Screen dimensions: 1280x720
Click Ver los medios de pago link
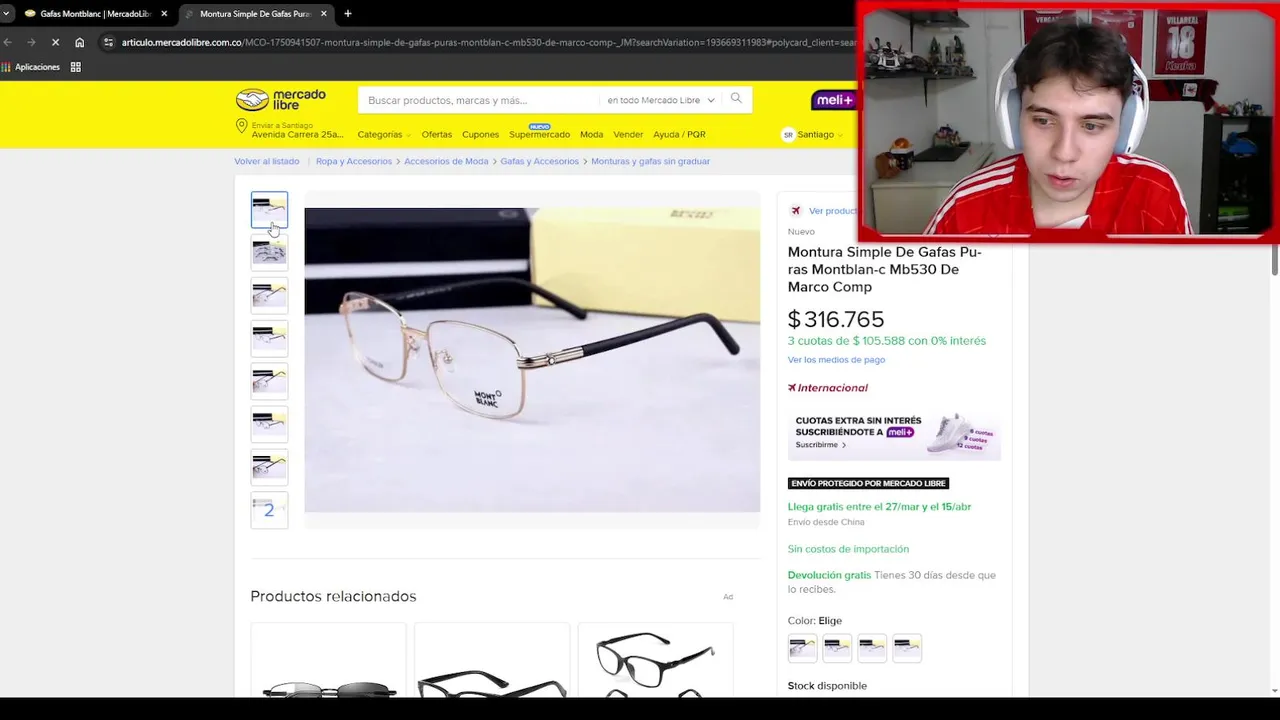pos(836,359)
